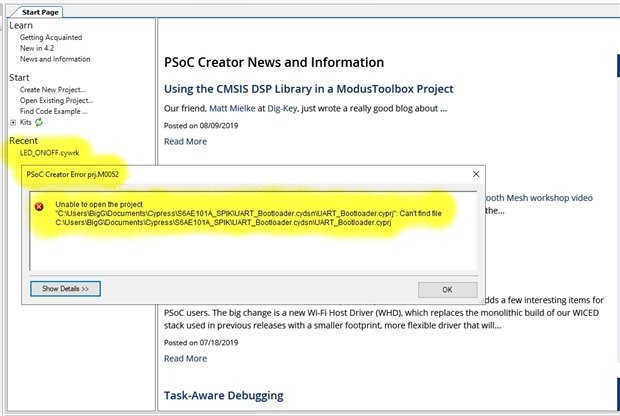
Task: Refresh the Kits list with green icon
Action: (x=38, y=122)
